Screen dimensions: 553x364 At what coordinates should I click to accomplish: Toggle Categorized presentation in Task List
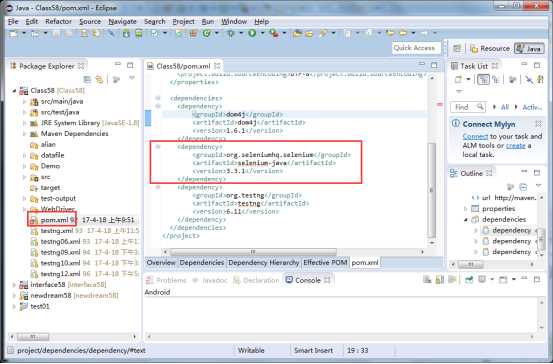click(483, 80)
